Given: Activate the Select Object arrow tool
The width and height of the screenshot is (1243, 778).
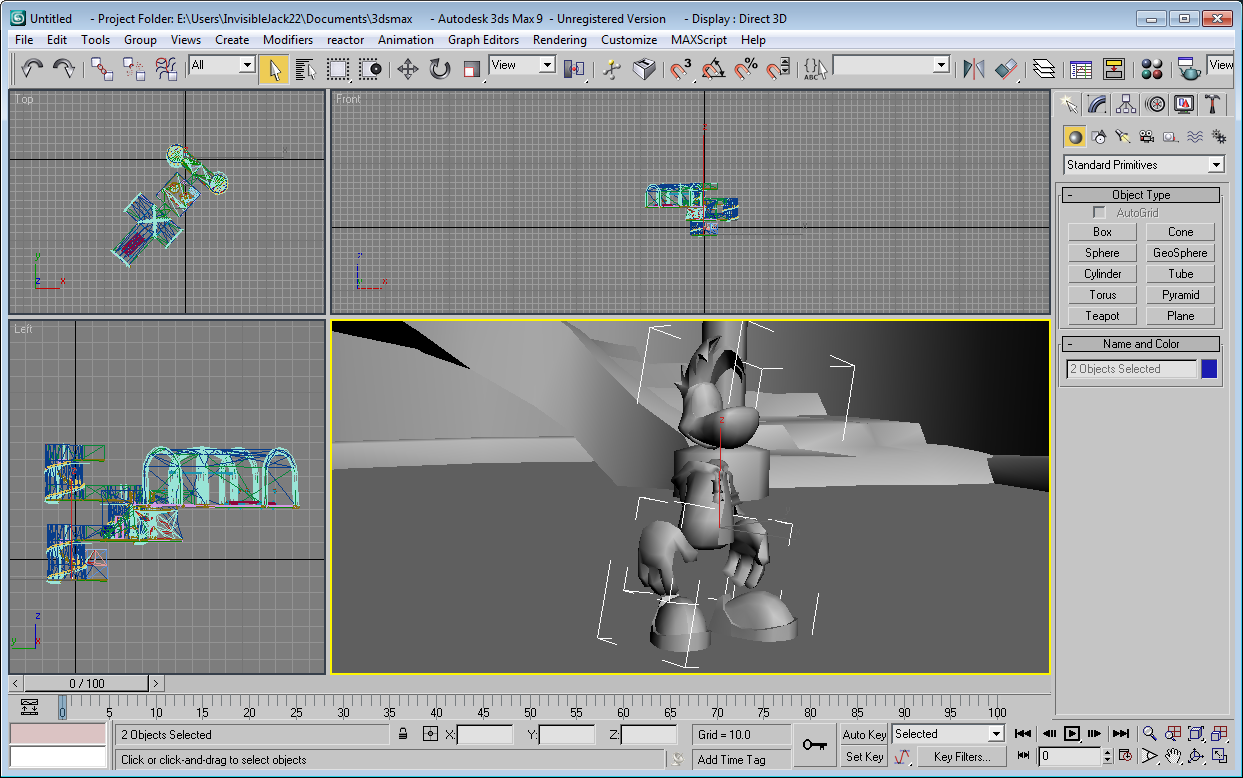Looking at the screenshot, I should click(273, 68).
